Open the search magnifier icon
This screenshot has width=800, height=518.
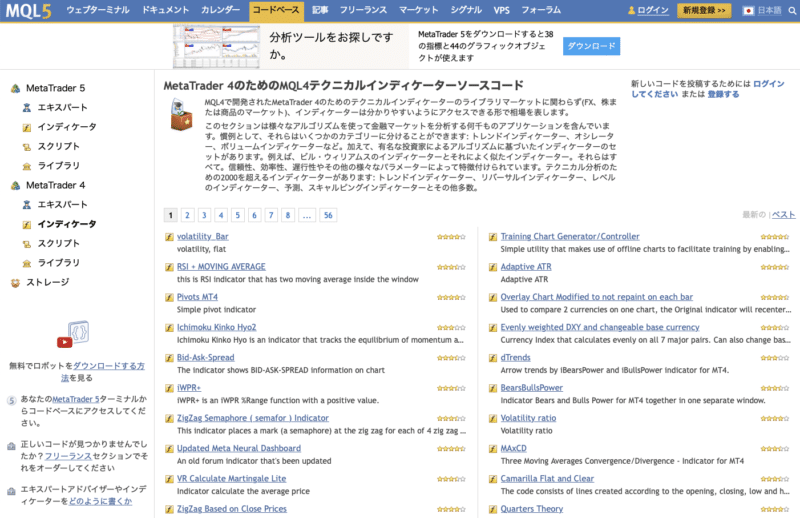click(x=792, y=10)
